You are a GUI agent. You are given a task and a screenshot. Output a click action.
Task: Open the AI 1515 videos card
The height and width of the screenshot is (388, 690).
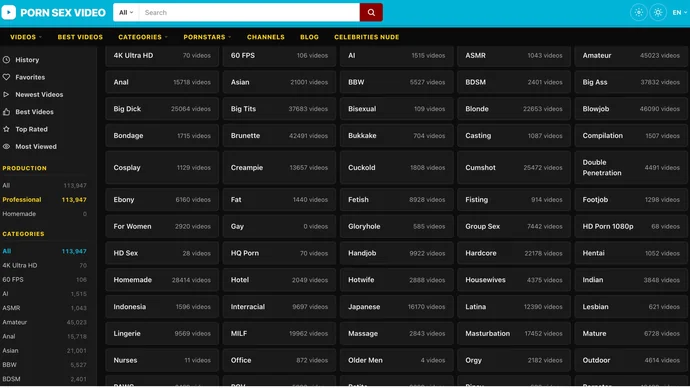pos(396,55)
